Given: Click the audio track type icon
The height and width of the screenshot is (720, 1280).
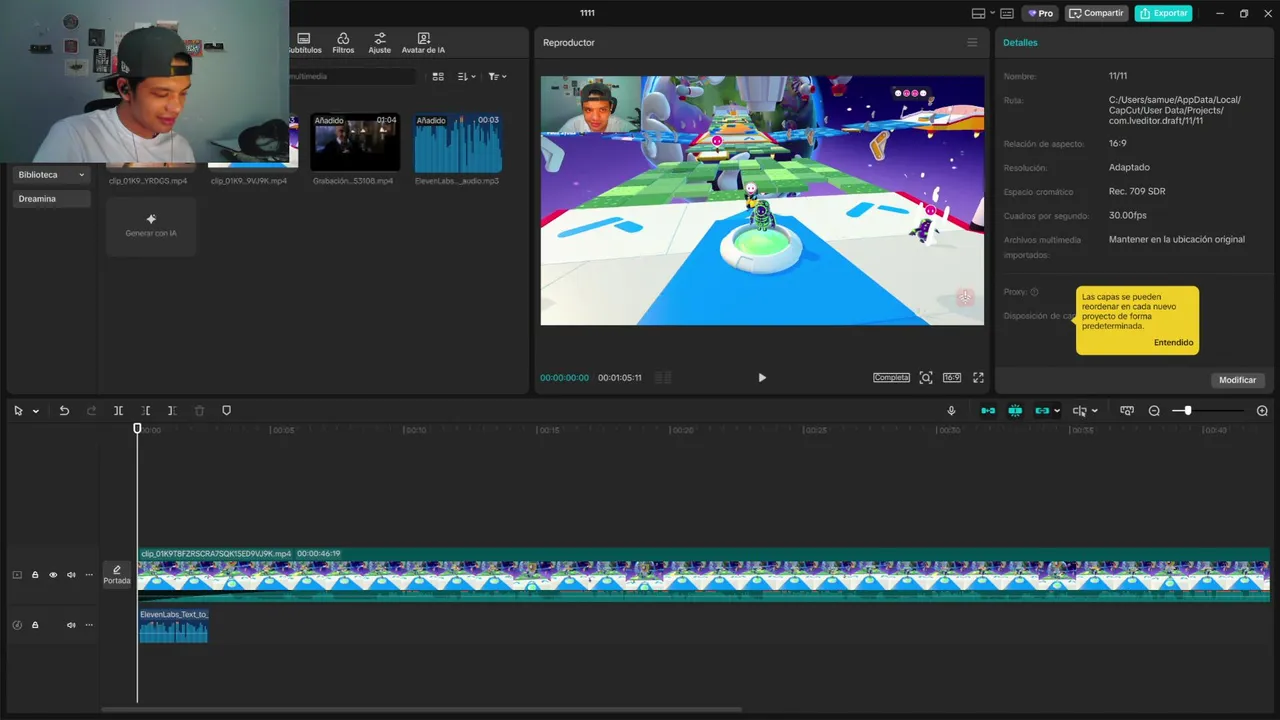Looking at the screenshot, I should click(17, 625).
